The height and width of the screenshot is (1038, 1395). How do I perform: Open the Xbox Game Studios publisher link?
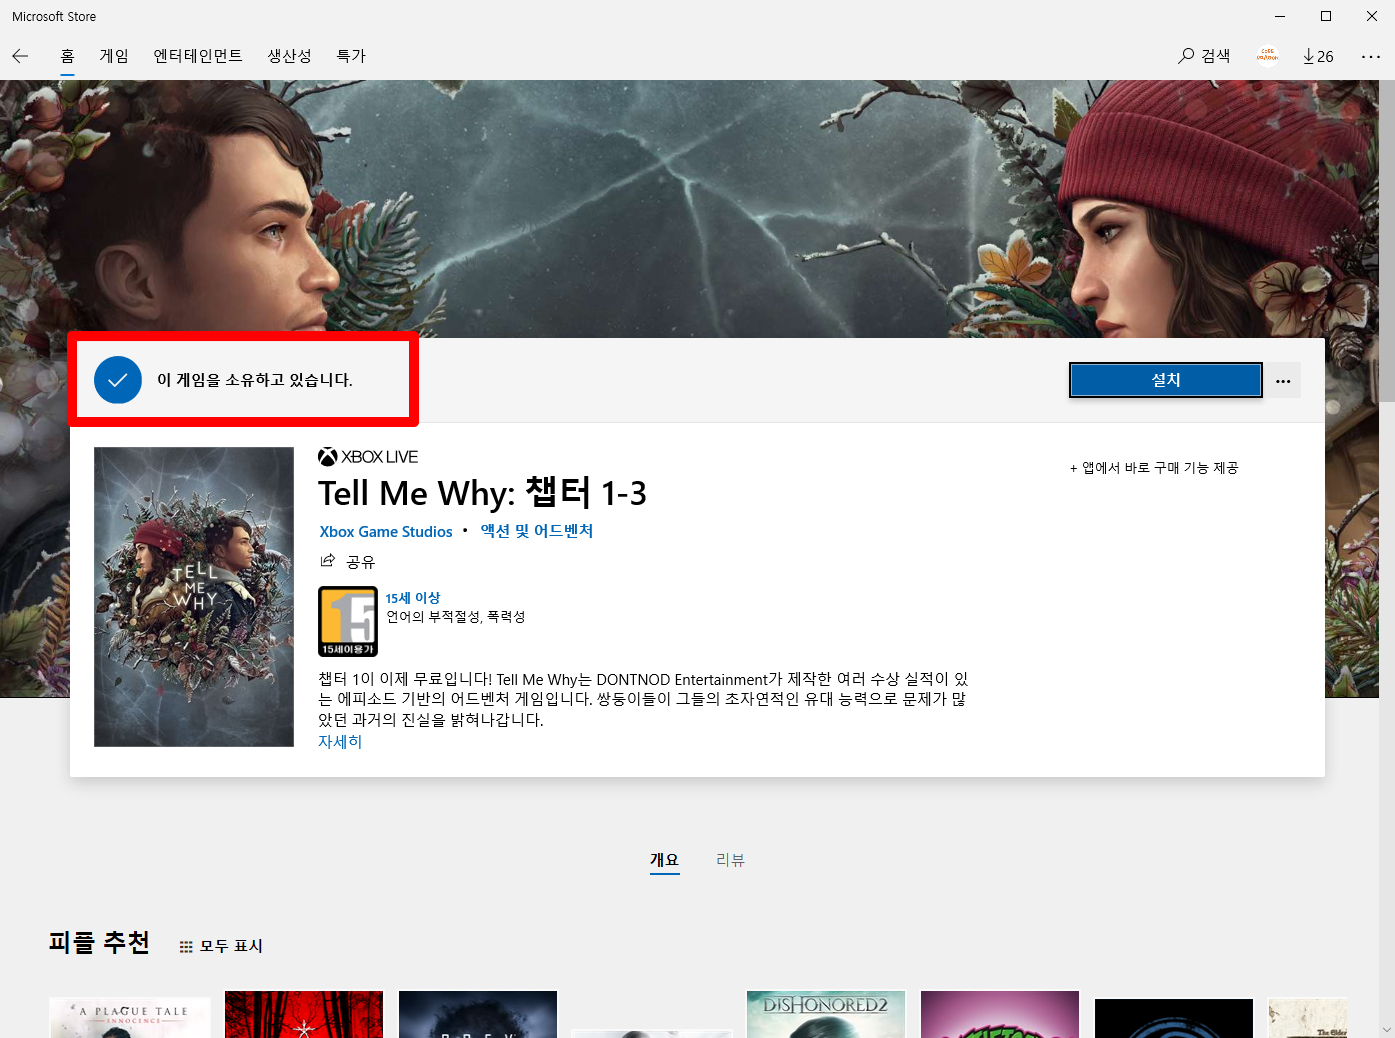coord(386,532)
